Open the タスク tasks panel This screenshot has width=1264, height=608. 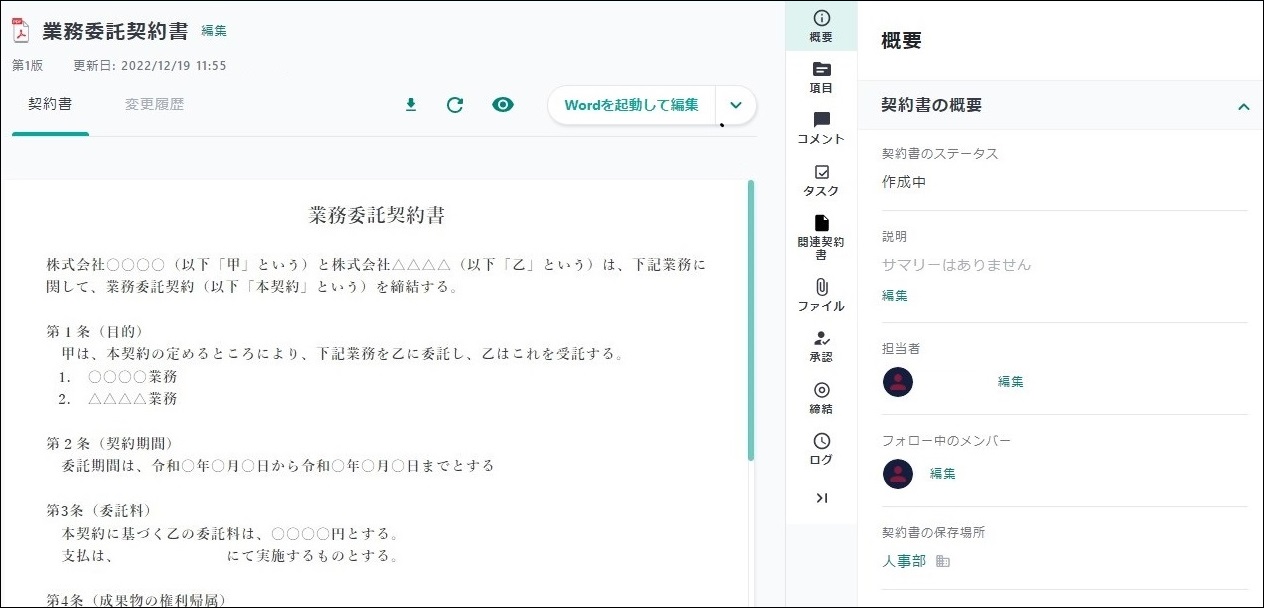point(821,180)
